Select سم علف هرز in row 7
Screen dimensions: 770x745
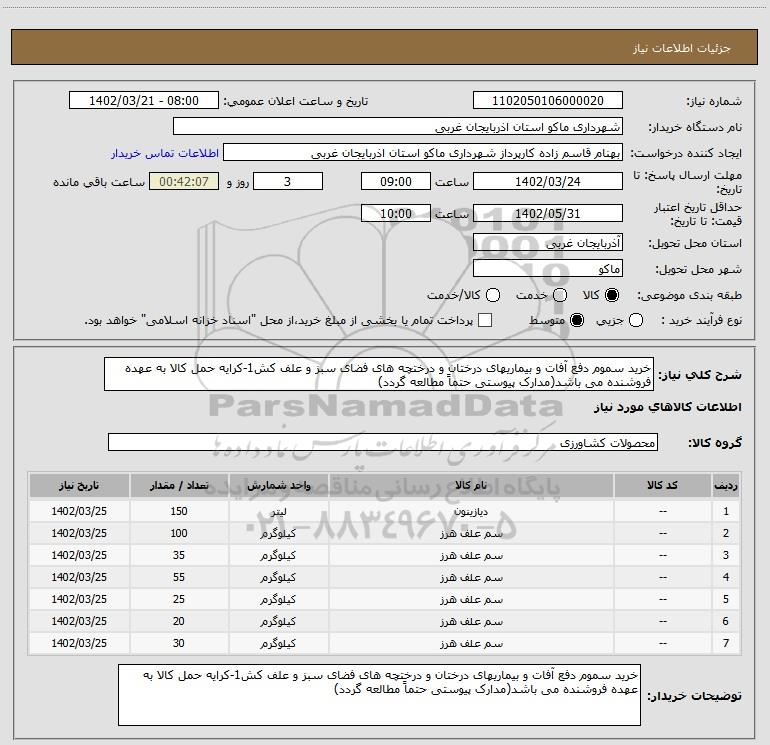pos(471,643)
